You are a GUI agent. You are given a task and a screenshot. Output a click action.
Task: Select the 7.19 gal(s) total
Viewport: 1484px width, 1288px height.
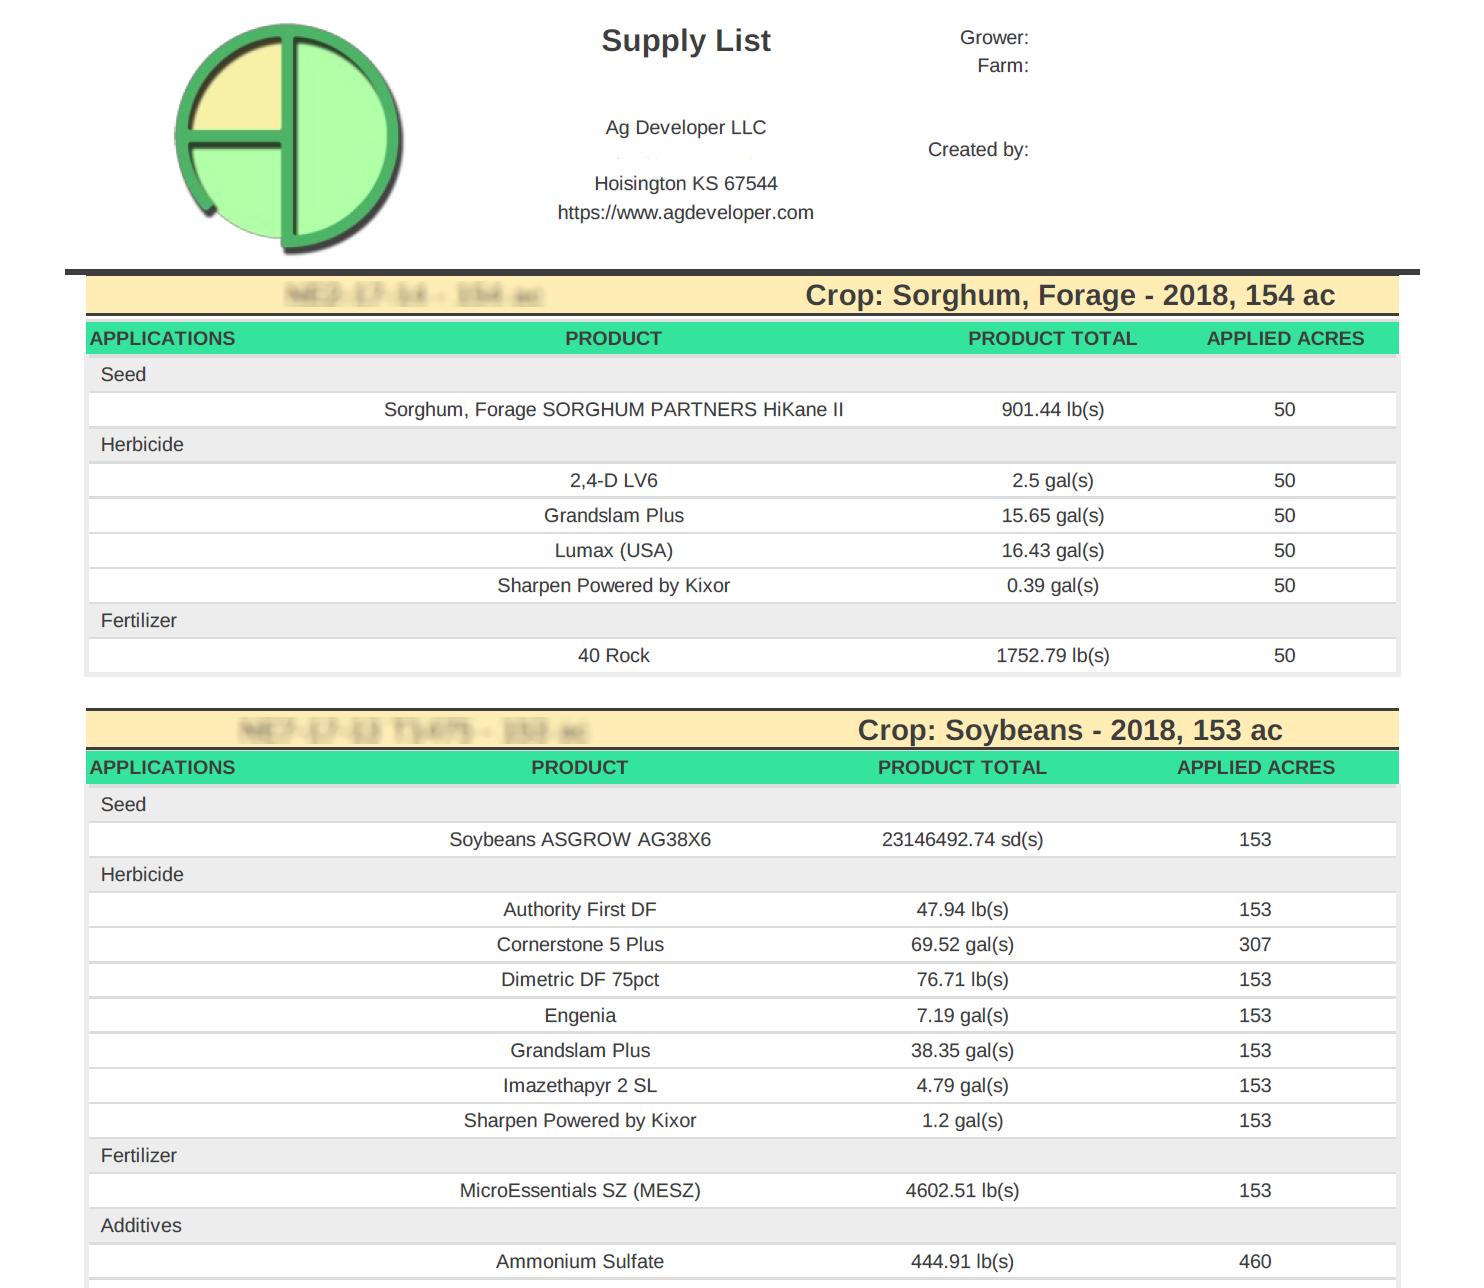962,1015
